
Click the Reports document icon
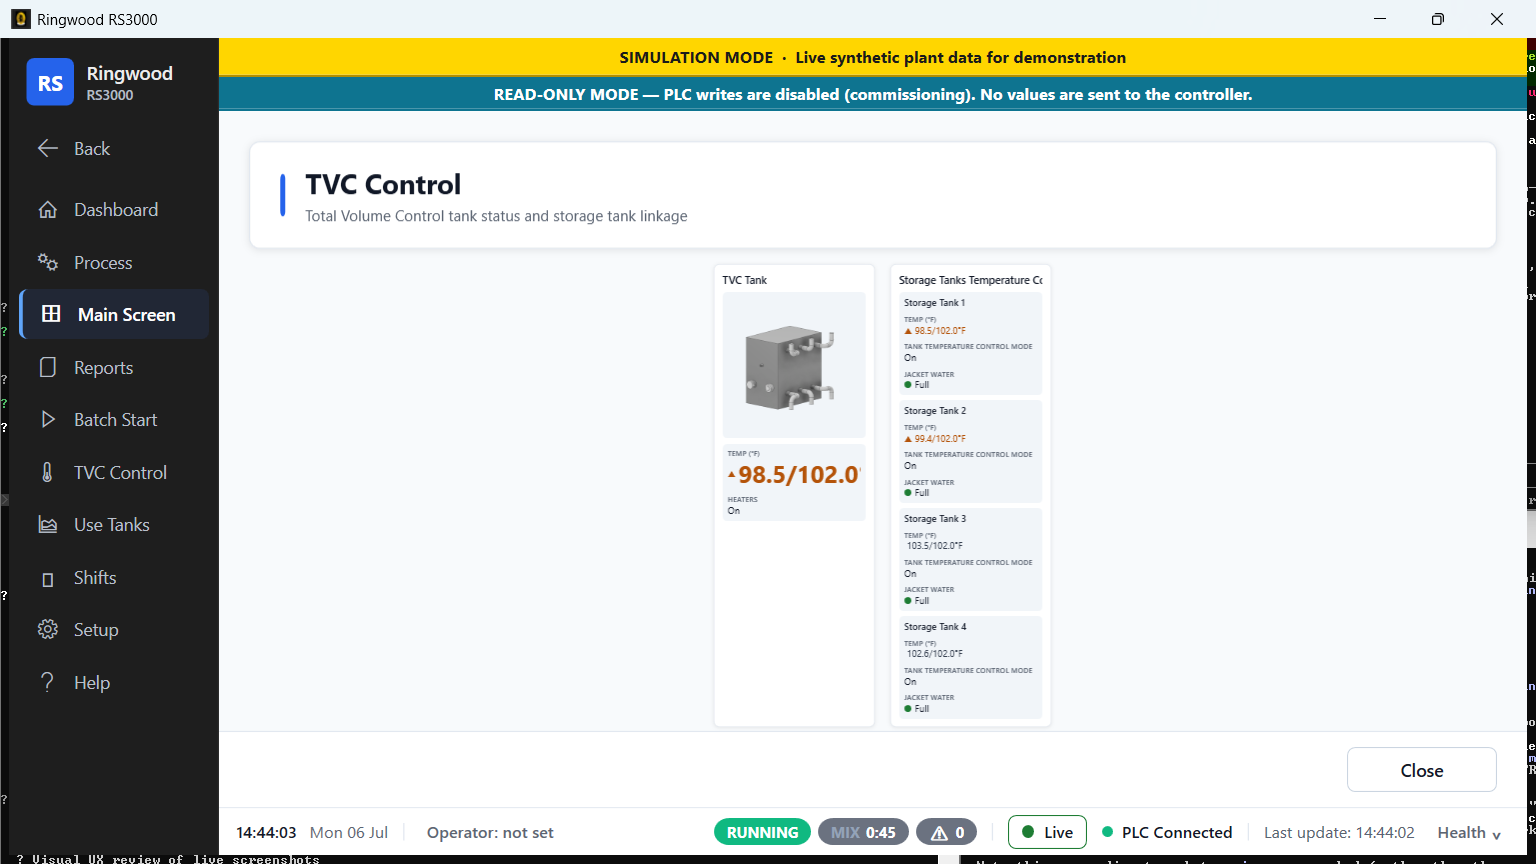point(48,367)
